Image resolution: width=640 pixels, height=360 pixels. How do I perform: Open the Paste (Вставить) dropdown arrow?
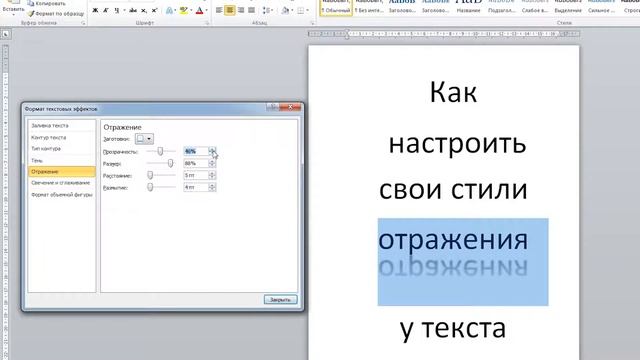point(13,15)
